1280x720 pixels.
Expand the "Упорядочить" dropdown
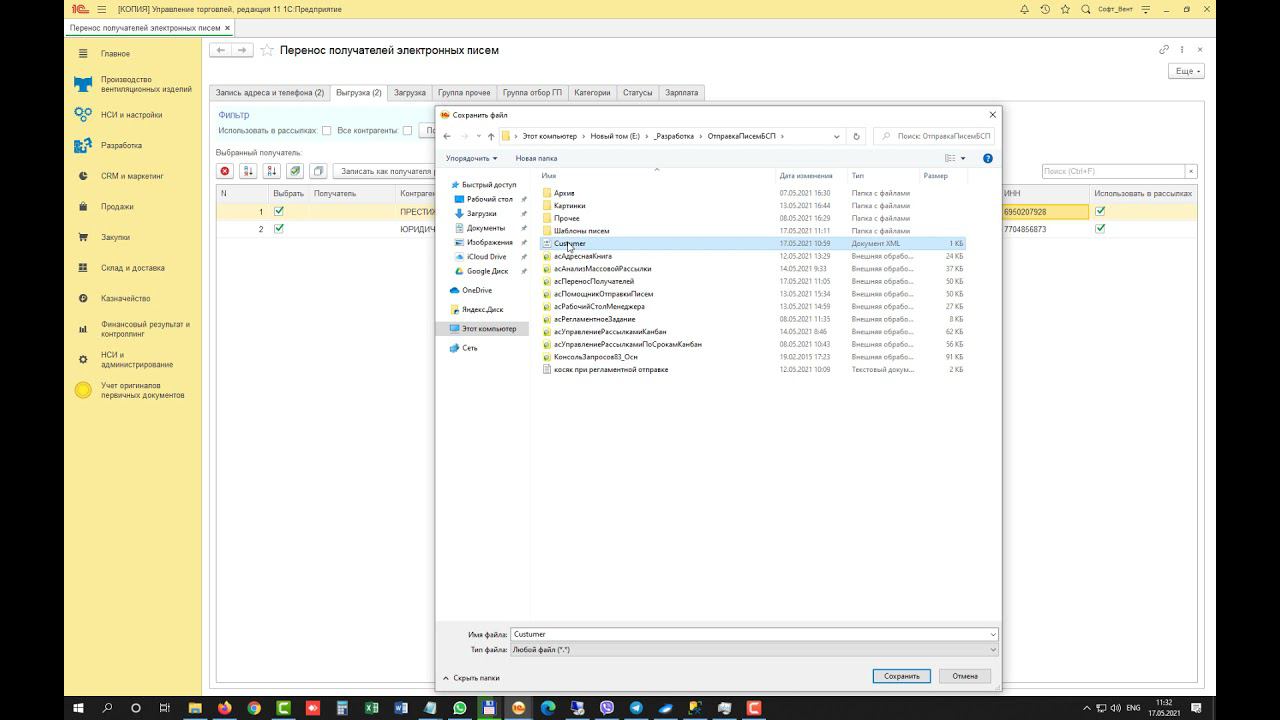tap(471, 158)
